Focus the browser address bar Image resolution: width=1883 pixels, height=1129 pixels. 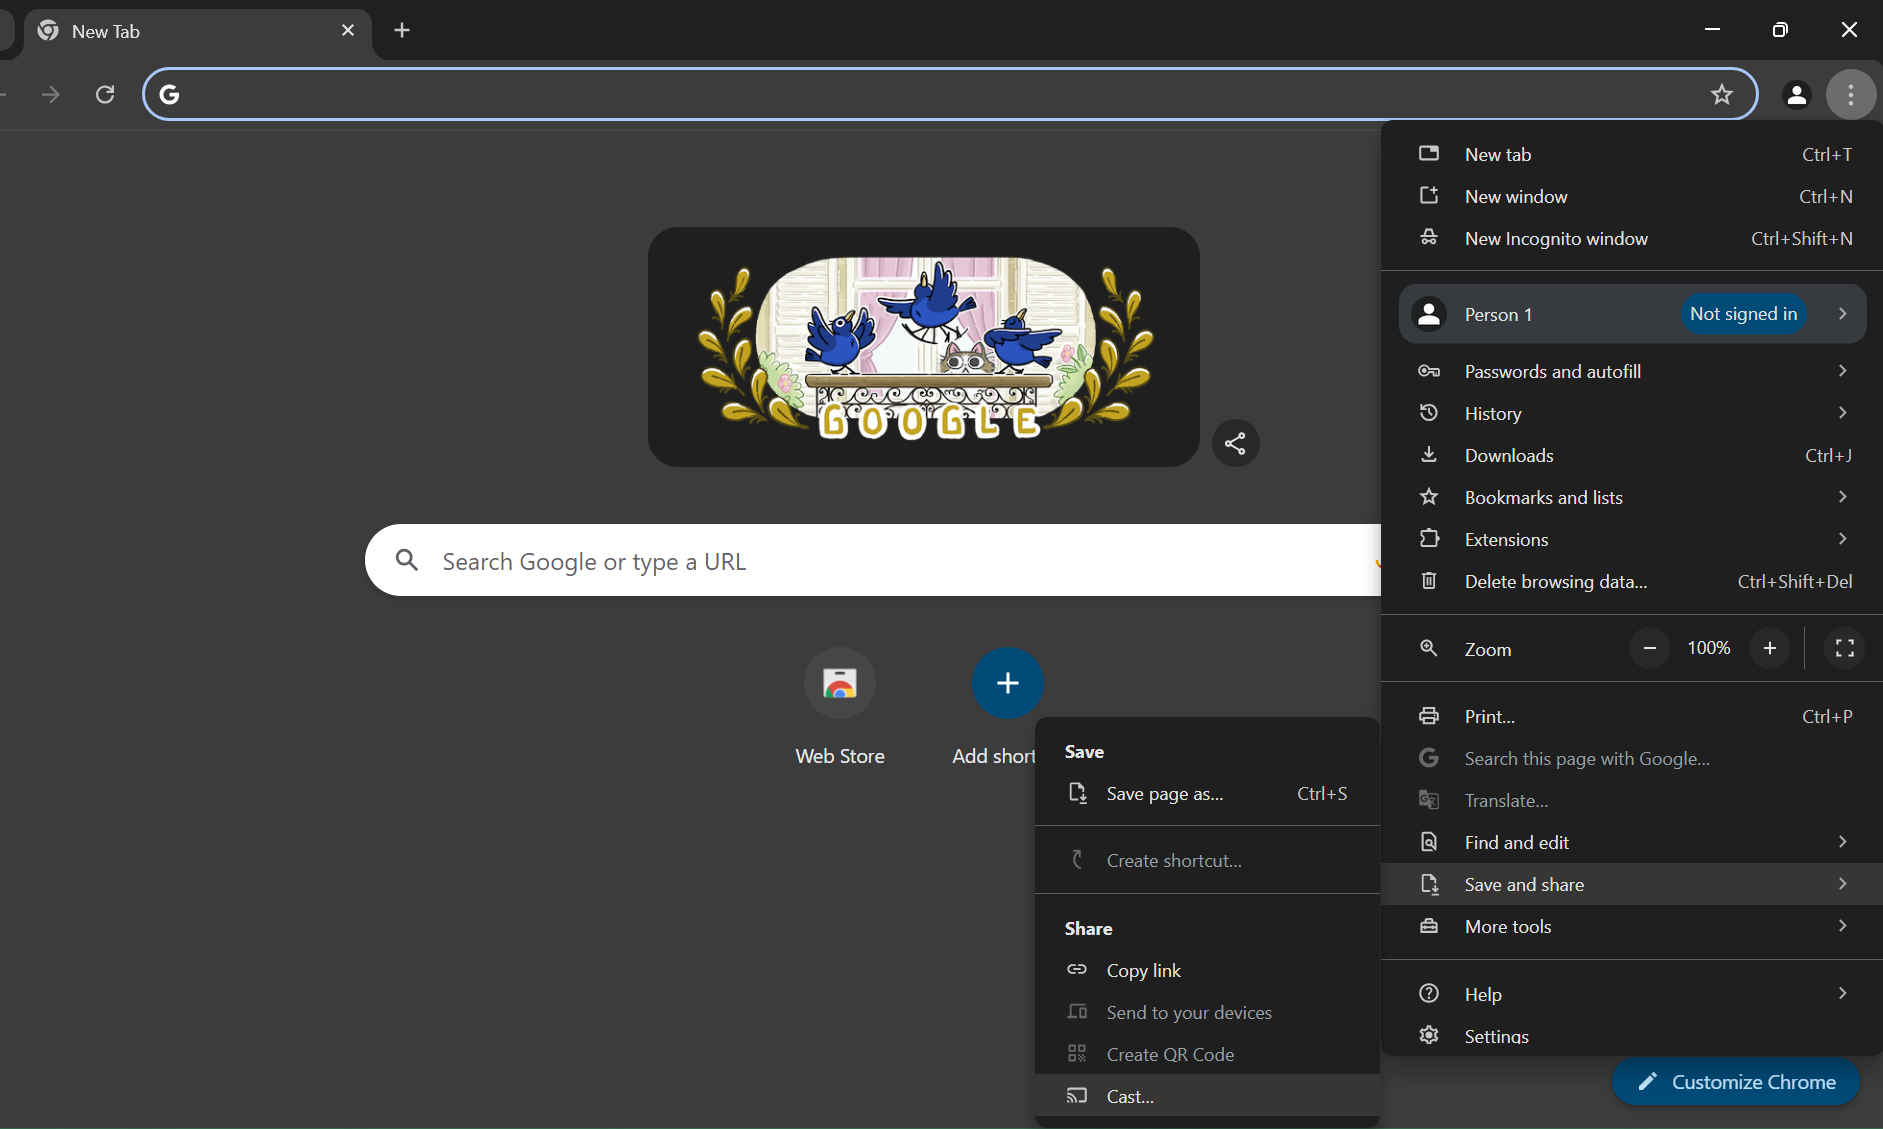(950, 94)
